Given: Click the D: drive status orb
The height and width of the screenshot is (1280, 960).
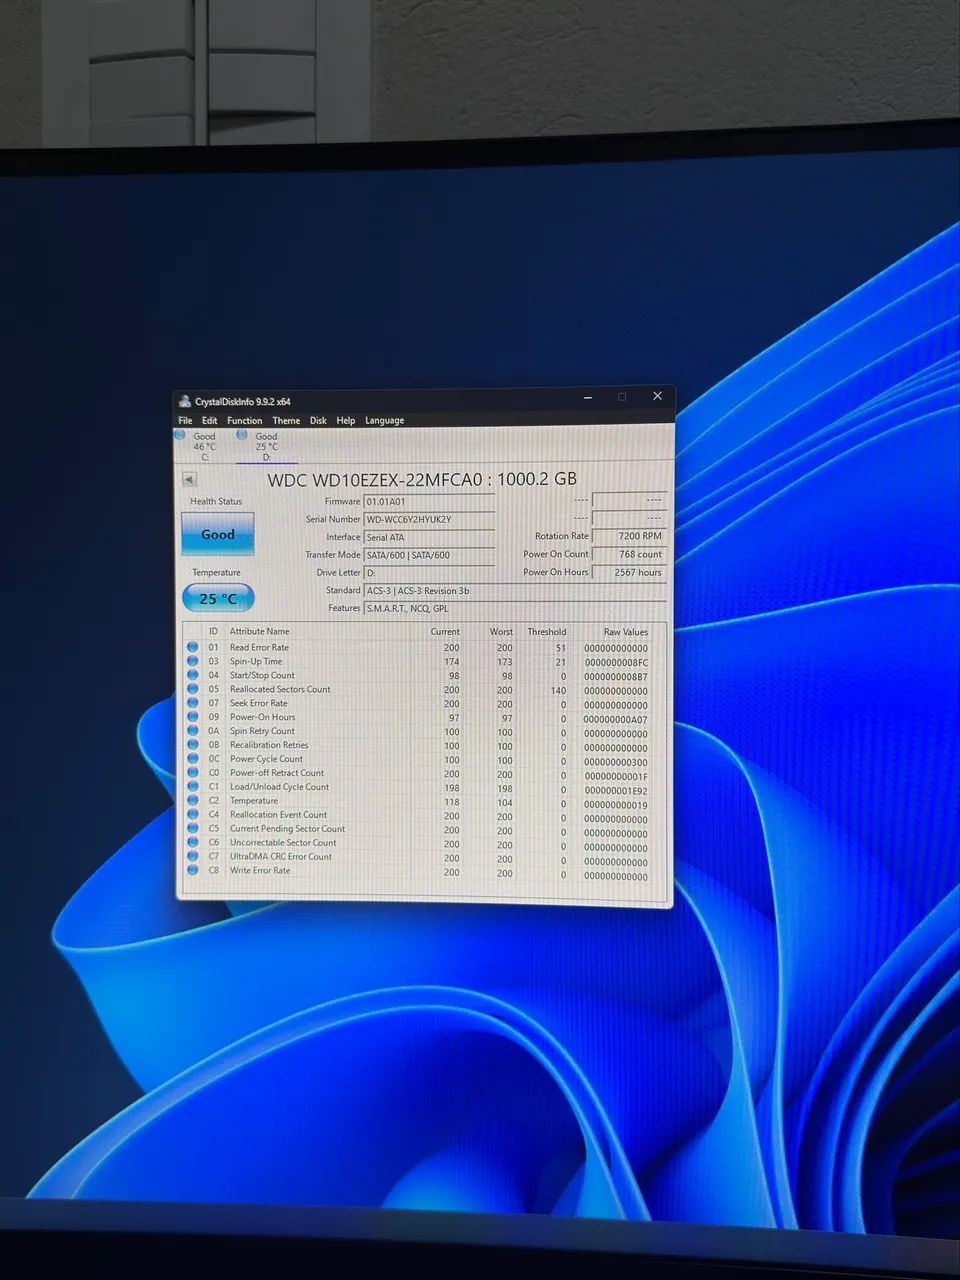Looking at the screenshot, I should click(x=241, y=435).
